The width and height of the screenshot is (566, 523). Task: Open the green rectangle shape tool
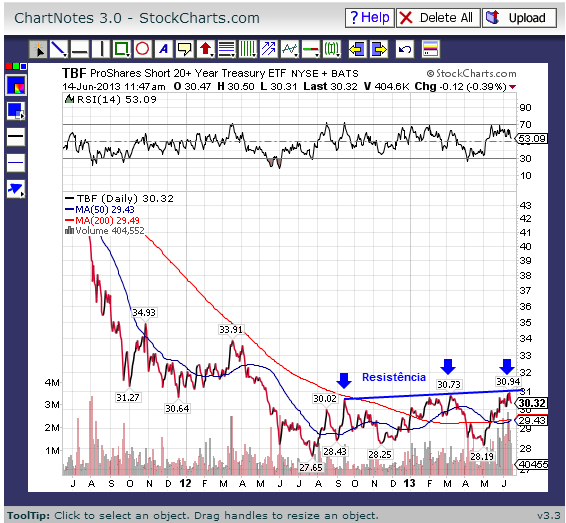tap(122, 49)
